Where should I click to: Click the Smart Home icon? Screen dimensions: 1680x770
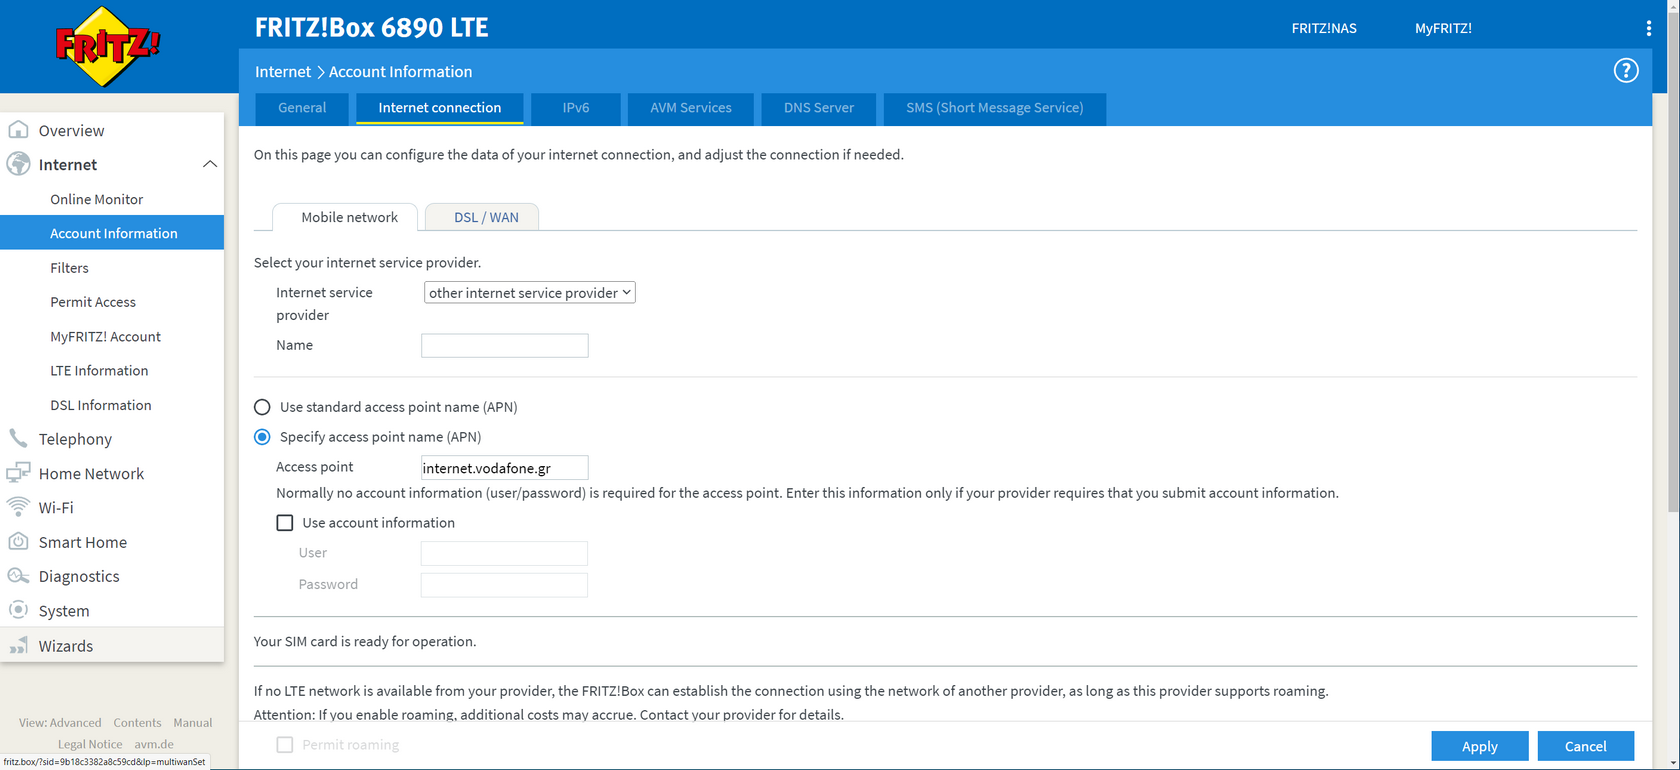[x=18, y=541]
